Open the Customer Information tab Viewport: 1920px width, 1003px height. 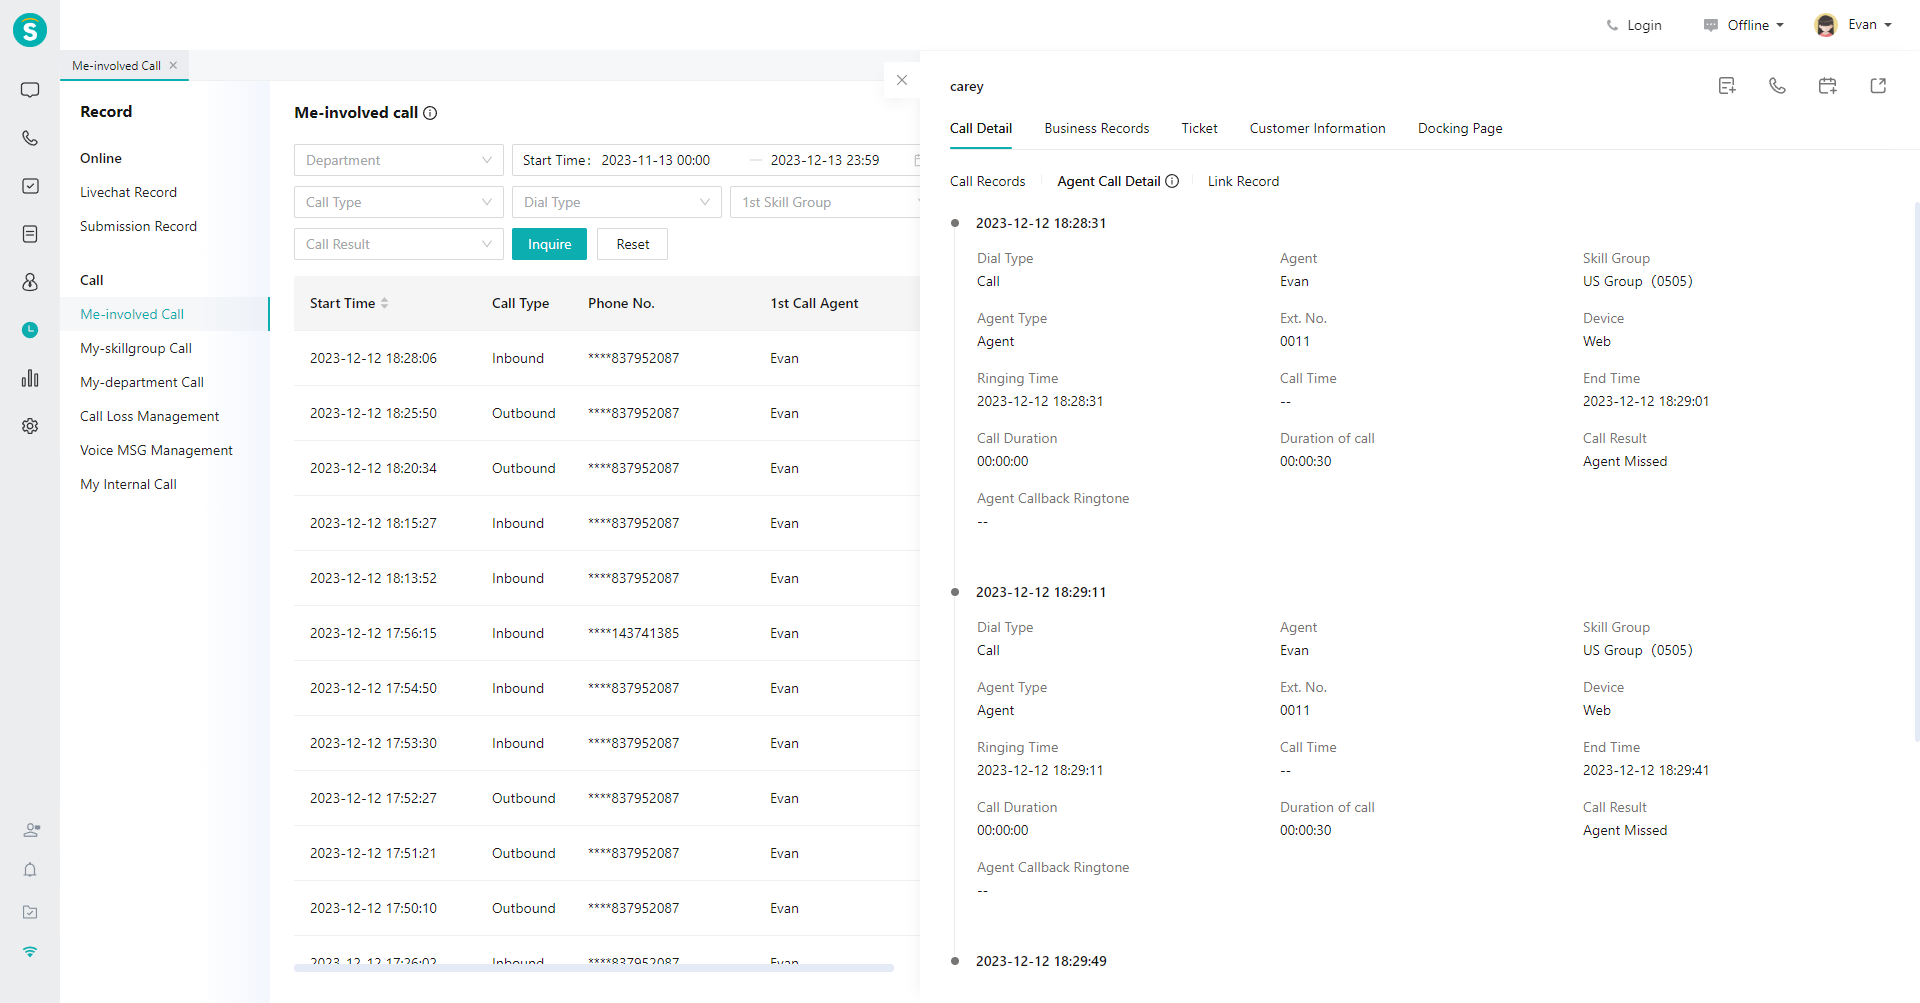(x=1317, y=128)
